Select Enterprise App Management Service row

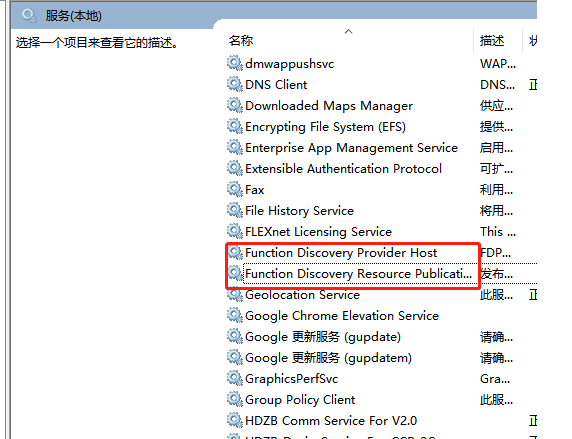coord(351,148)
